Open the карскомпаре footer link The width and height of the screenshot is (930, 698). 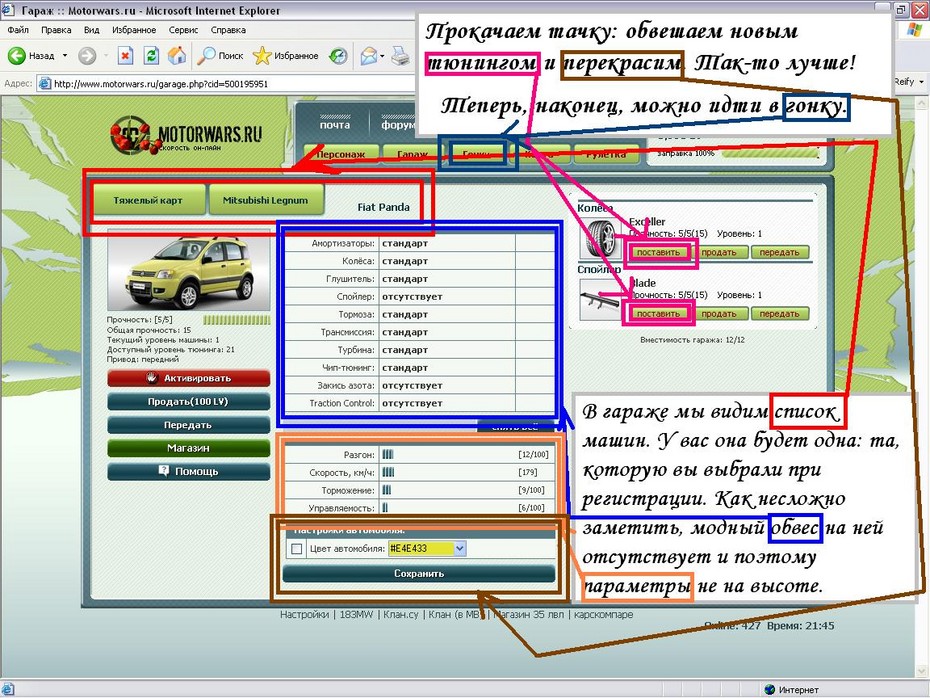point(603,614)
